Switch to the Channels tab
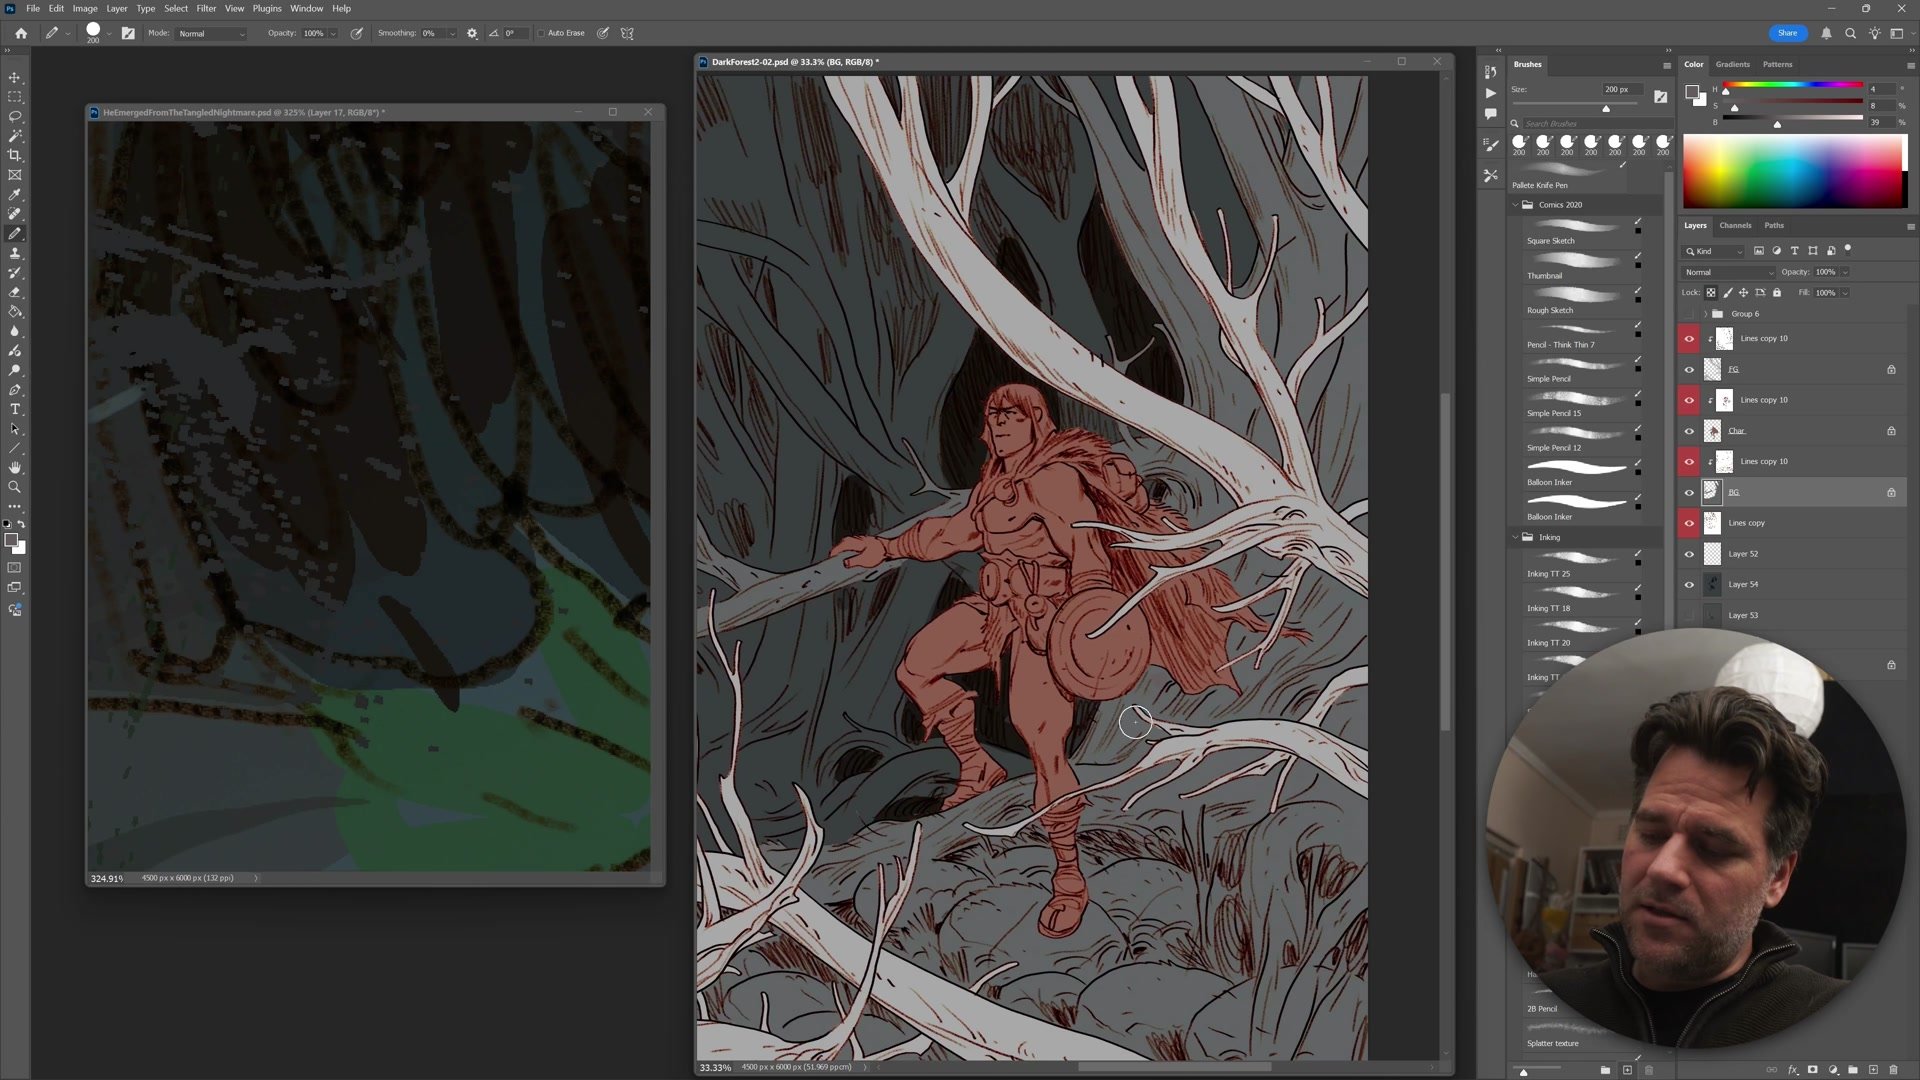The width and height of the screenshot is (1920, 1080). click(x=1735, y=225)
